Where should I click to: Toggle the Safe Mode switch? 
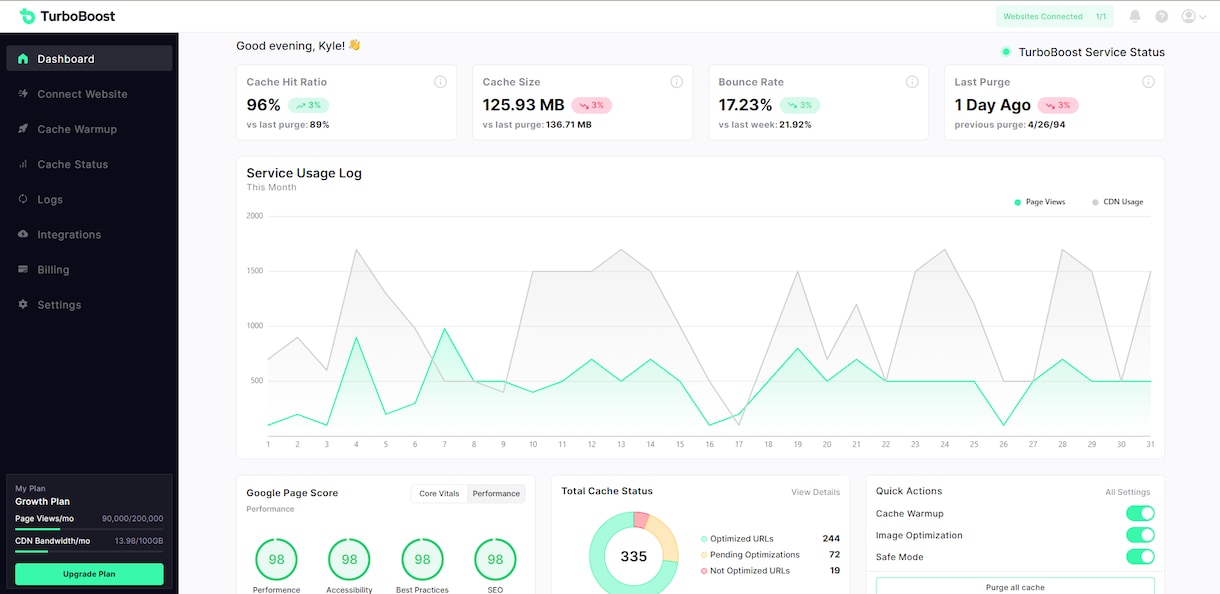coord(1140,557)
